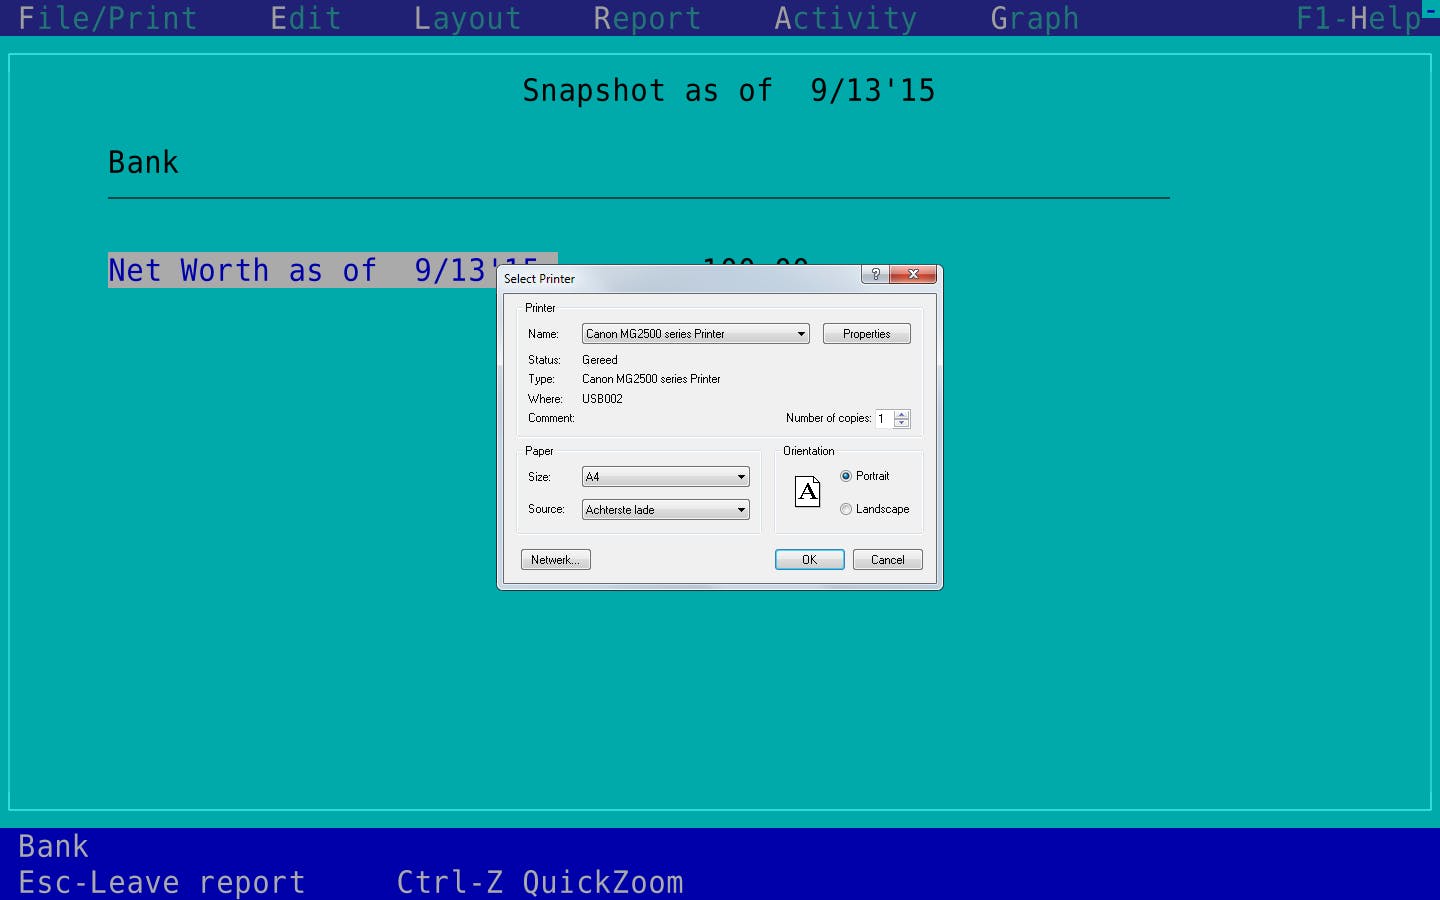
Task: Click the Bank label in status bar
Action: coord(53,846)
